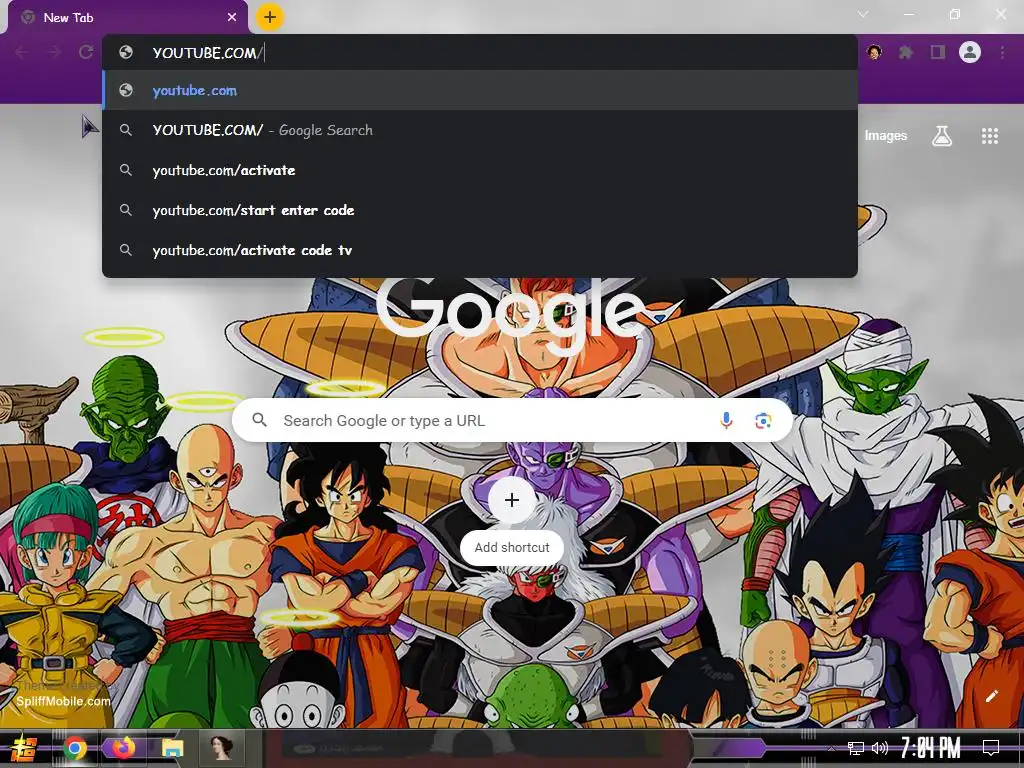The image size is (1024, 768).
Task: Click the globe icon in address bar
Action: pyautogui.click(x=126, y=52)
